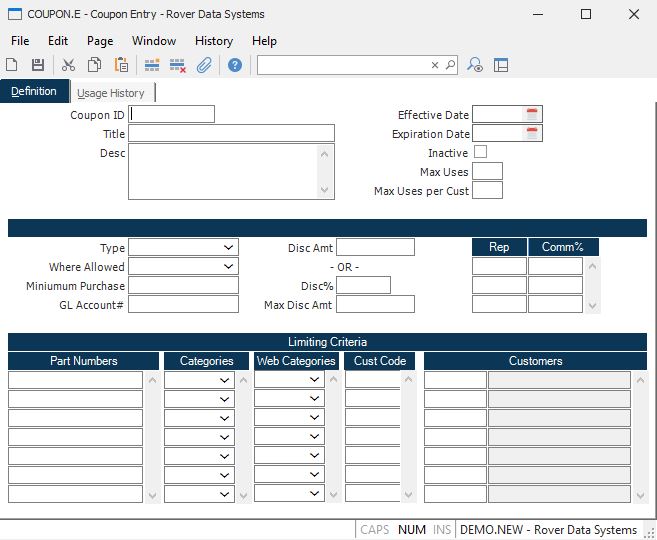Switch to the Usage History tab
The width and height of the screenshot is (657, 540).
coord(111,93)
